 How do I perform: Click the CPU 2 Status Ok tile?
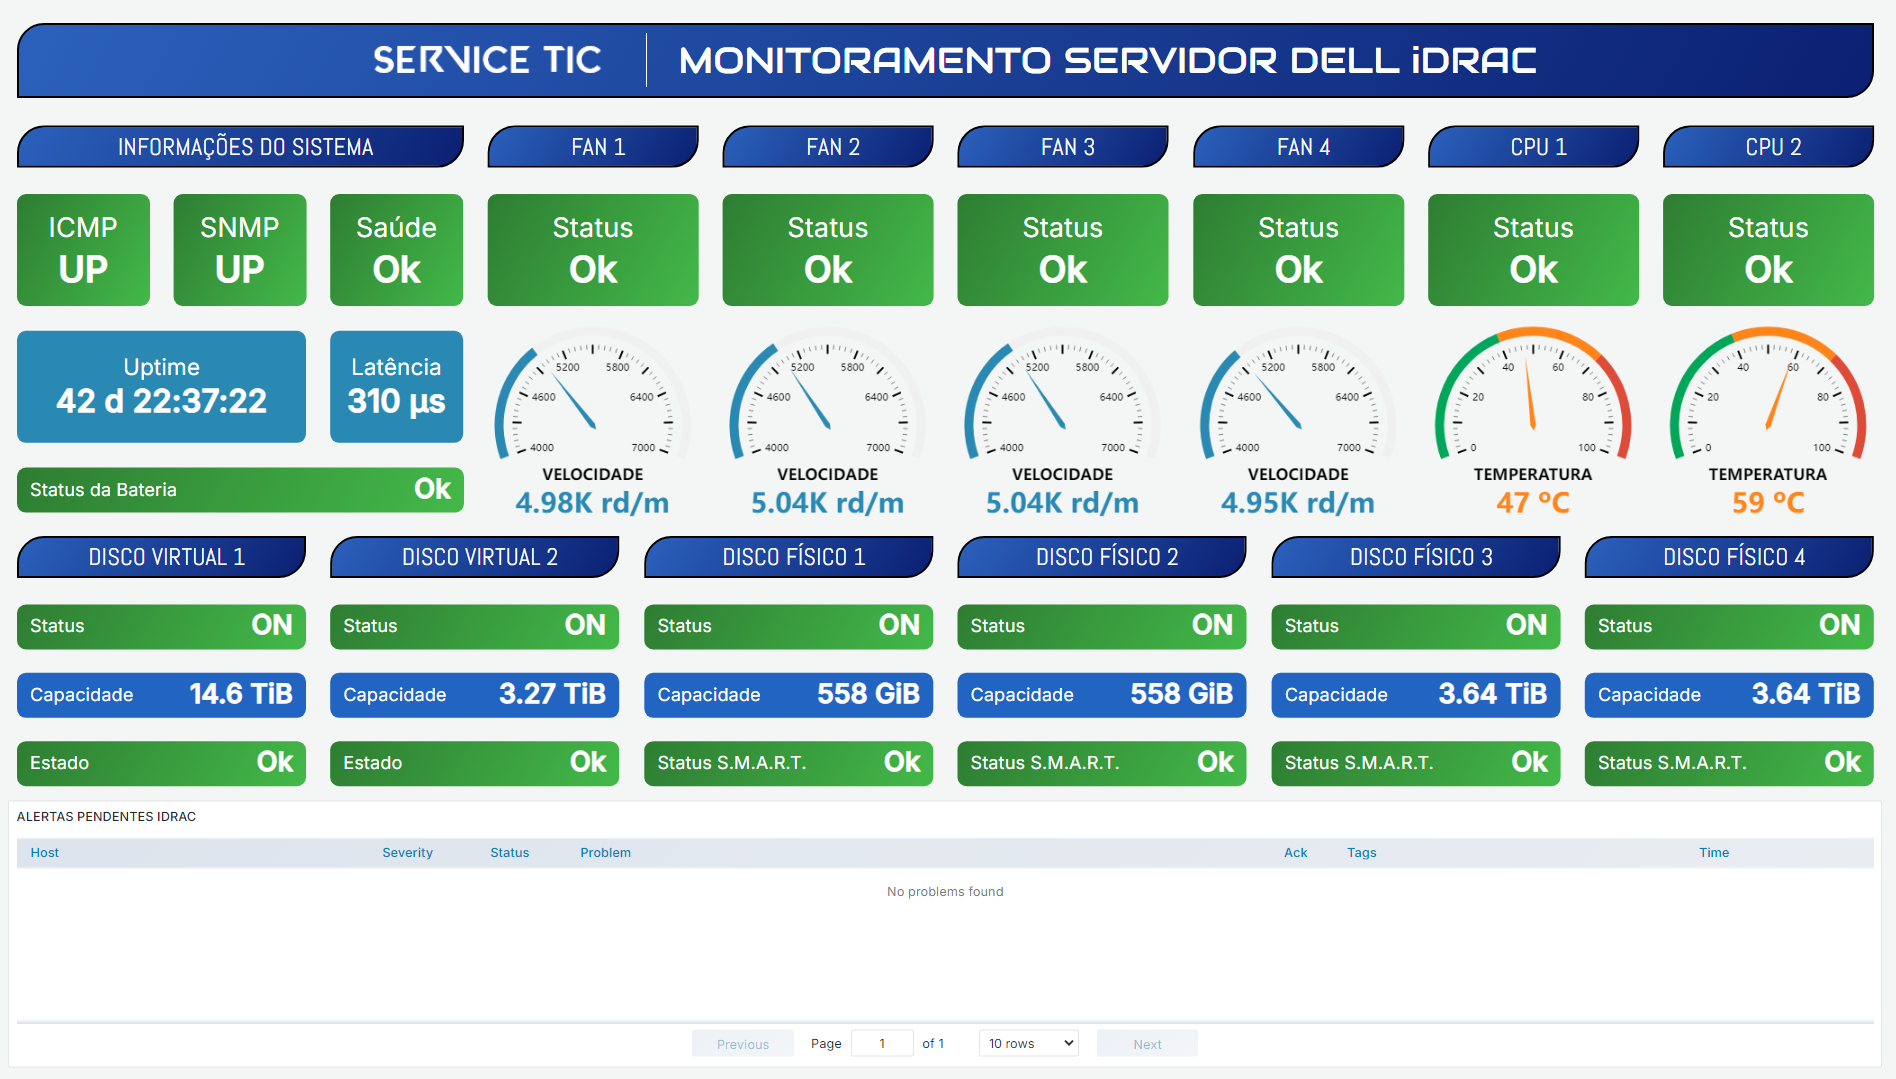click(x=1768, y=250)
